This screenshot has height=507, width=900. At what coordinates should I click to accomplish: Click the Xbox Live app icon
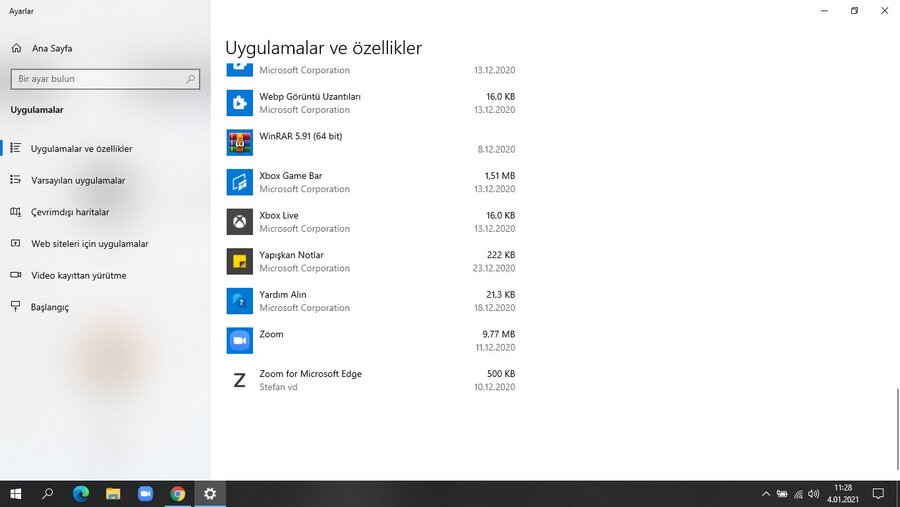[239, 222]
